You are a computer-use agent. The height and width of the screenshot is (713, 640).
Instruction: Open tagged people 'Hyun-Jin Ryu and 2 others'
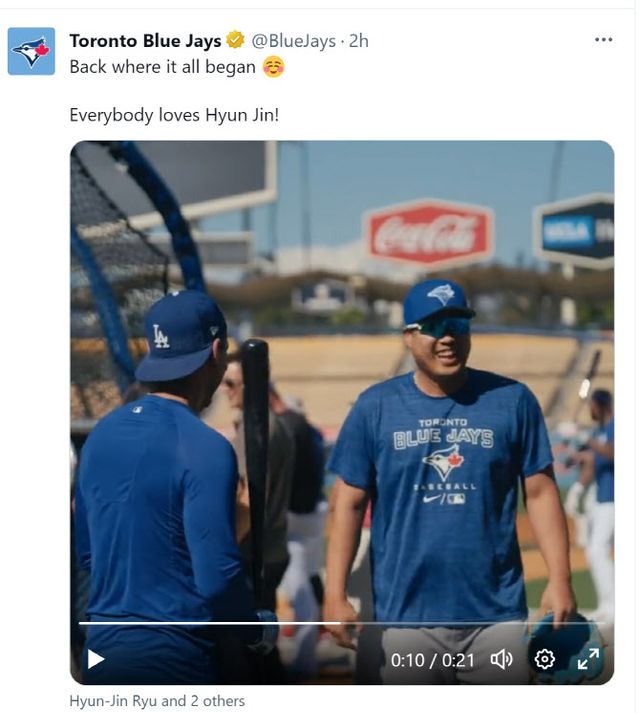[157, 701]
